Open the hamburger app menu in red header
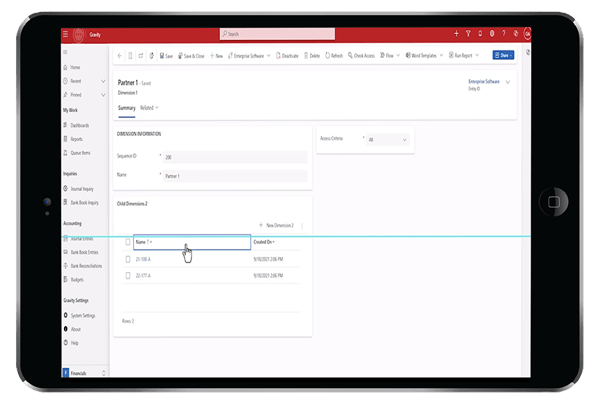This screenshot has height=408, width=600. click(65, 34)
